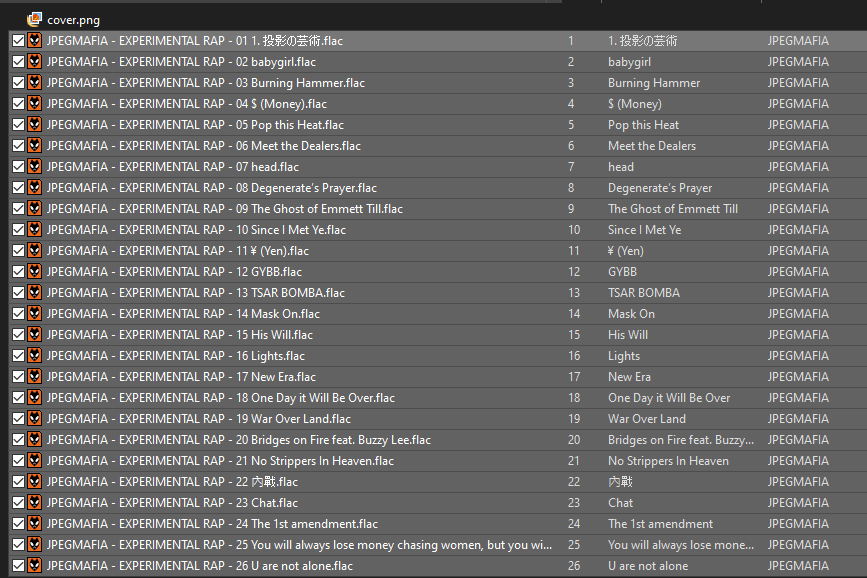The height and width of the screenshot is (578, 867).
Task: Click file icon for 11 ¥ (Yen).flac
Action: tap(34, 251)
